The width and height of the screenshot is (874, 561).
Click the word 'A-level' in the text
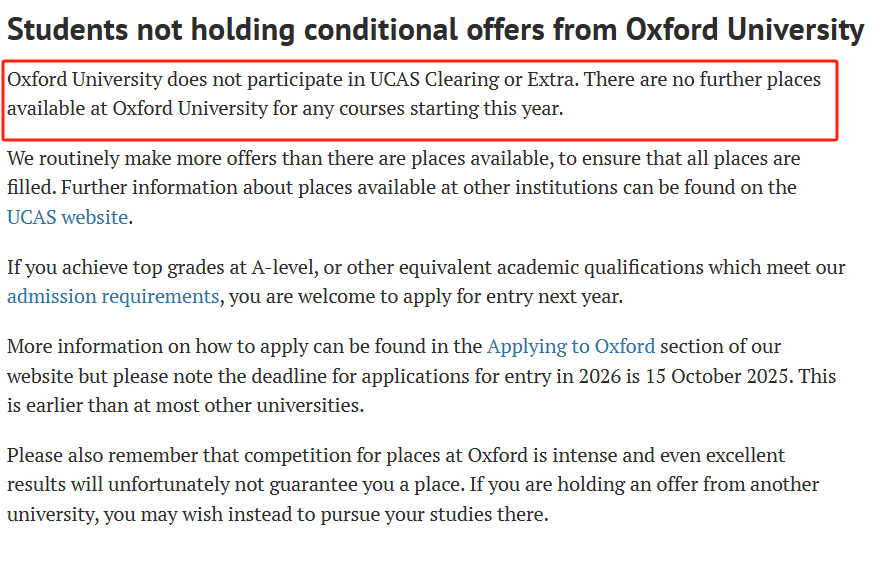coord(284,267)
